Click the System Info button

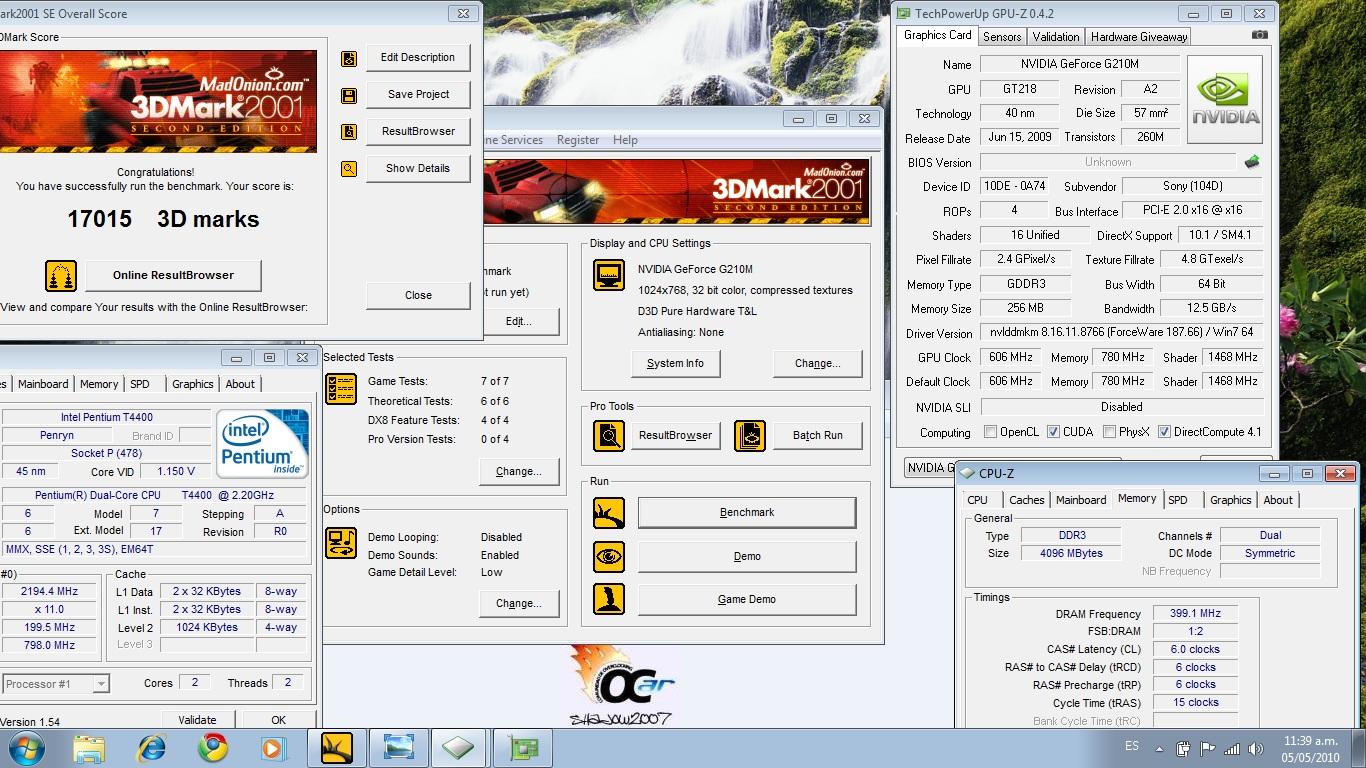[675, 363]
